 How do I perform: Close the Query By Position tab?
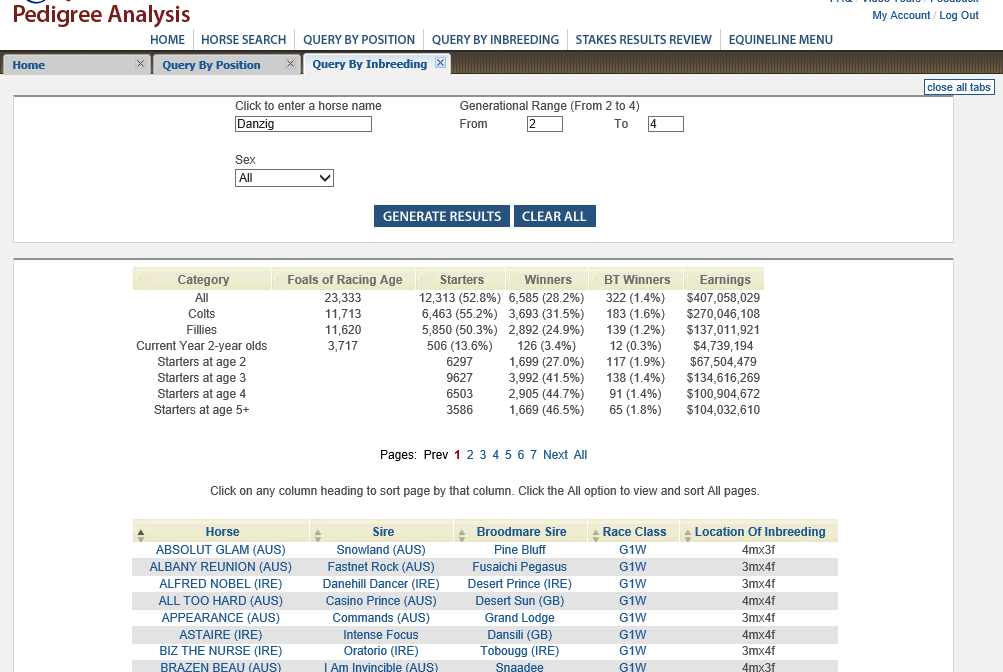click(x=291, y=64)
